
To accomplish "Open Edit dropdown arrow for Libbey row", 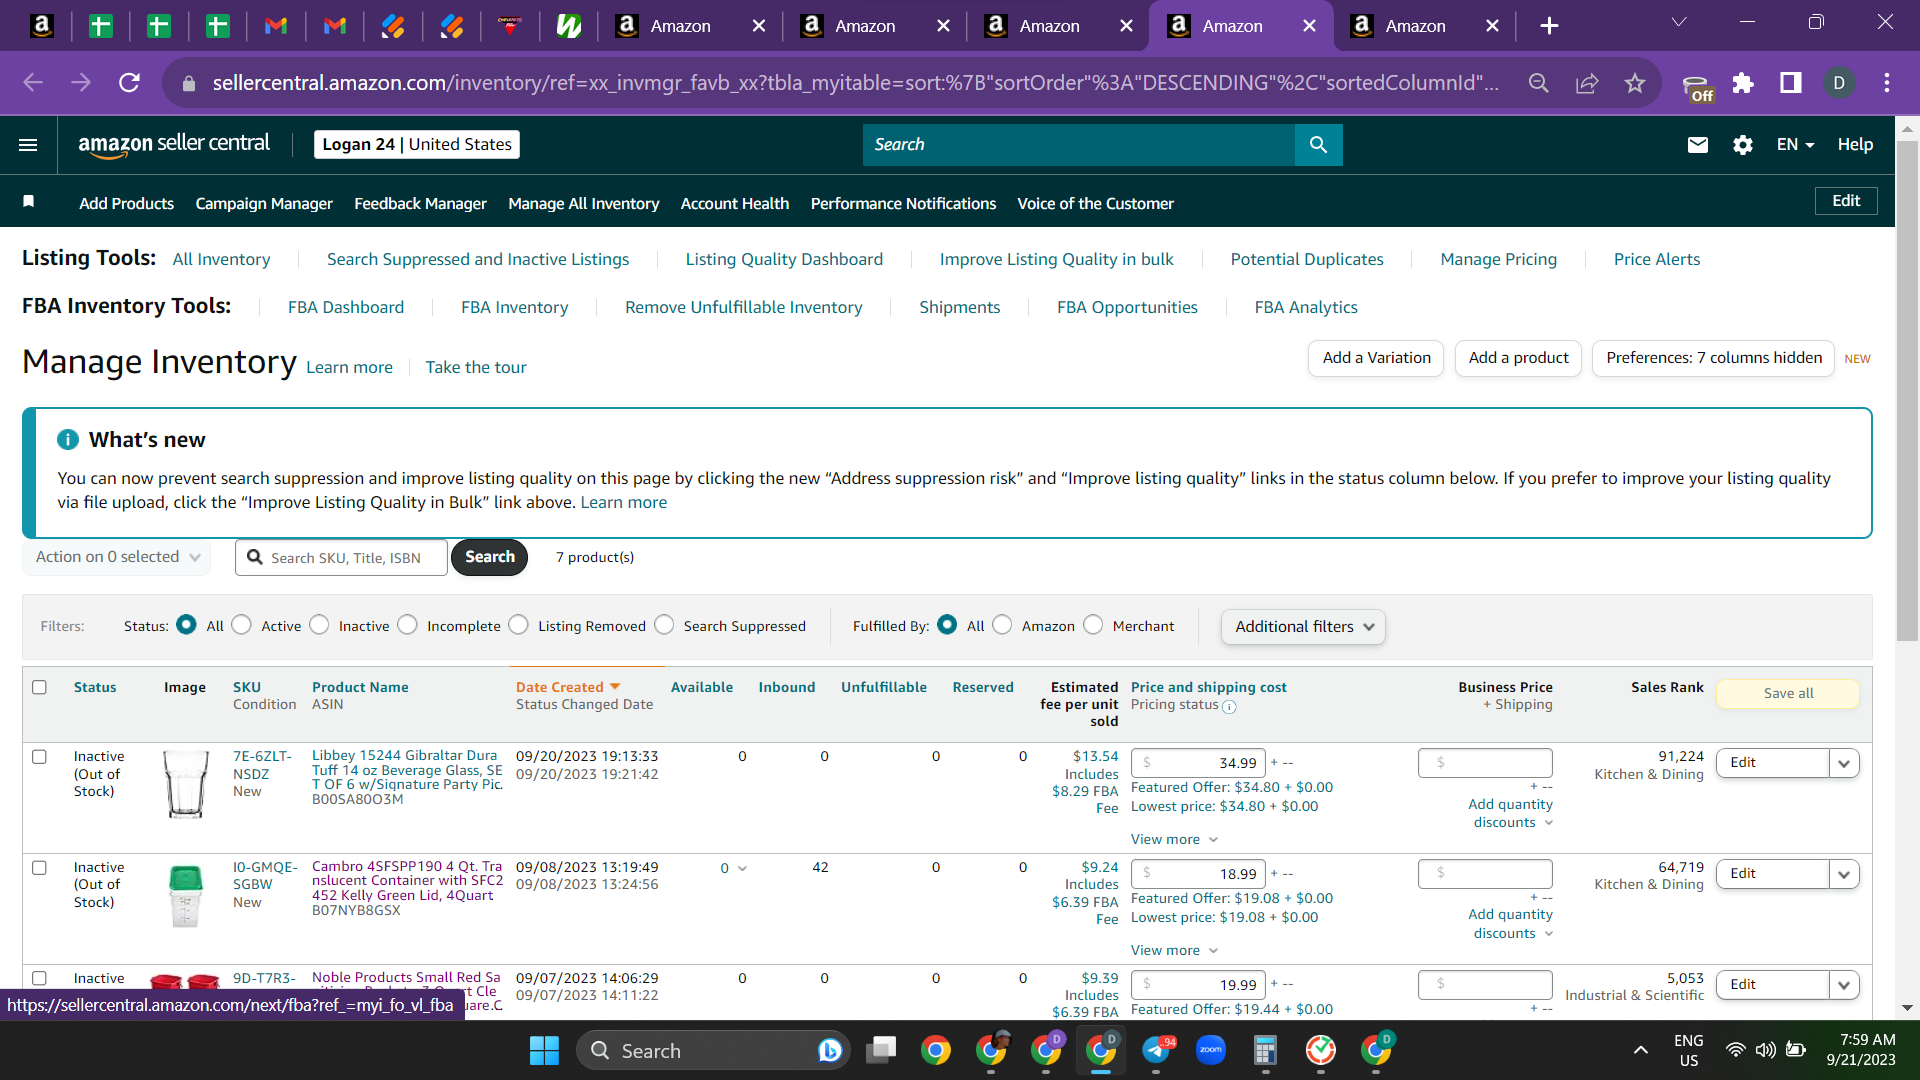I will tap(1844, 763).
